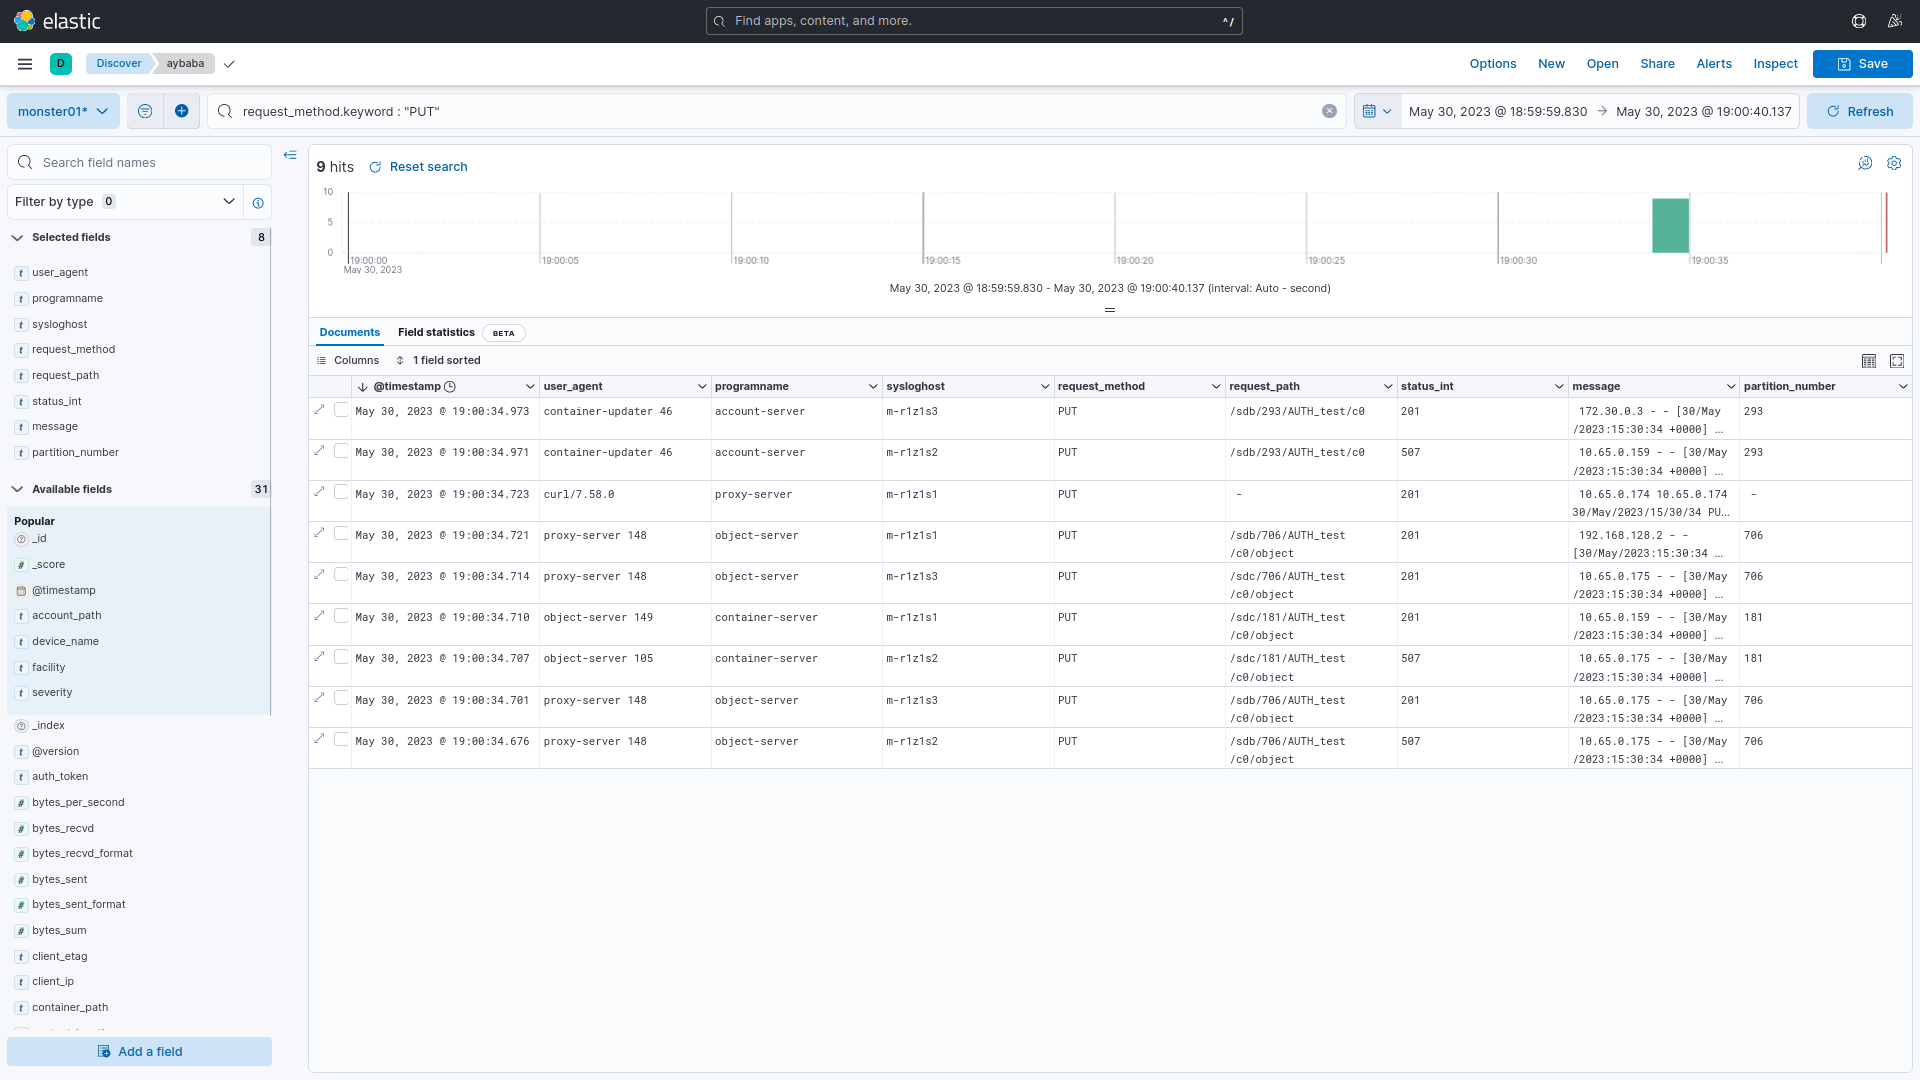Open the main navigation hamburger menu
Image resolution: width=1920 pixels, height=1080 pixels.
[x=25, y=64]
